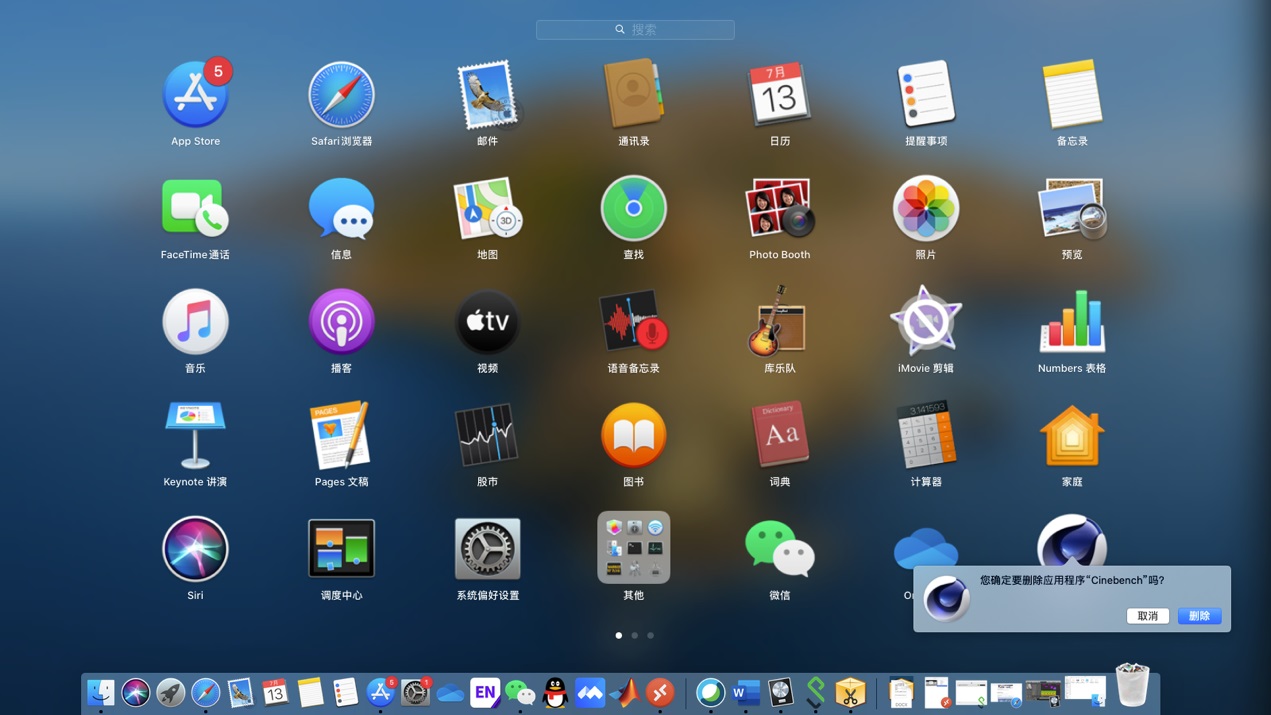Open Safari from the Dock
Image resolution: width=1271 pixels, height=715 pixels.
click(x=206, y=692)
